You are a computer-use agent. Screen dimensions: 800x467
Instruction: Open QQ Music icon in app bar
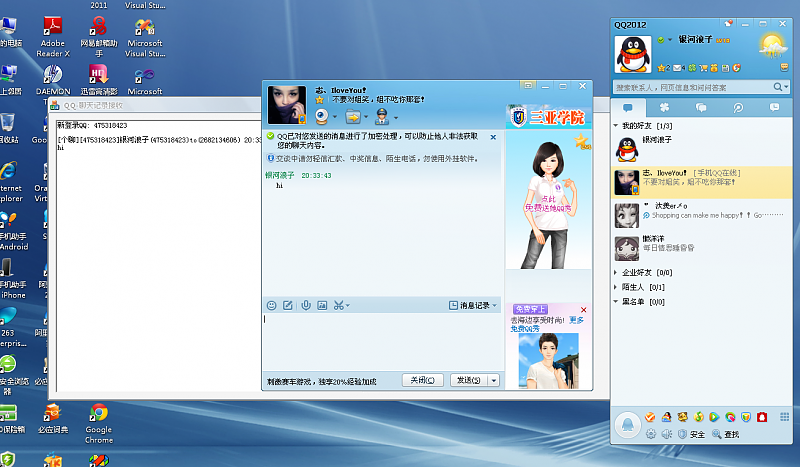point(698,417)
